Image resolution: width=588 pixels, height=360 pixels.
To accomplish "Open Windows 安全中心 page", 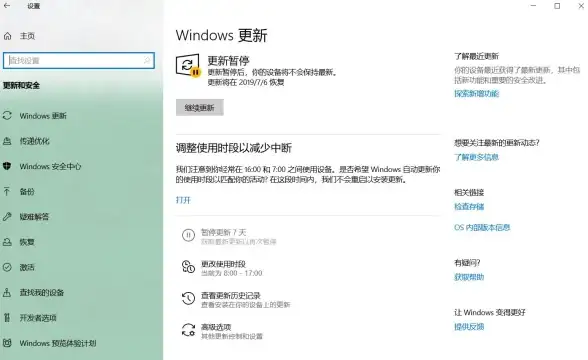I will 50,166.
